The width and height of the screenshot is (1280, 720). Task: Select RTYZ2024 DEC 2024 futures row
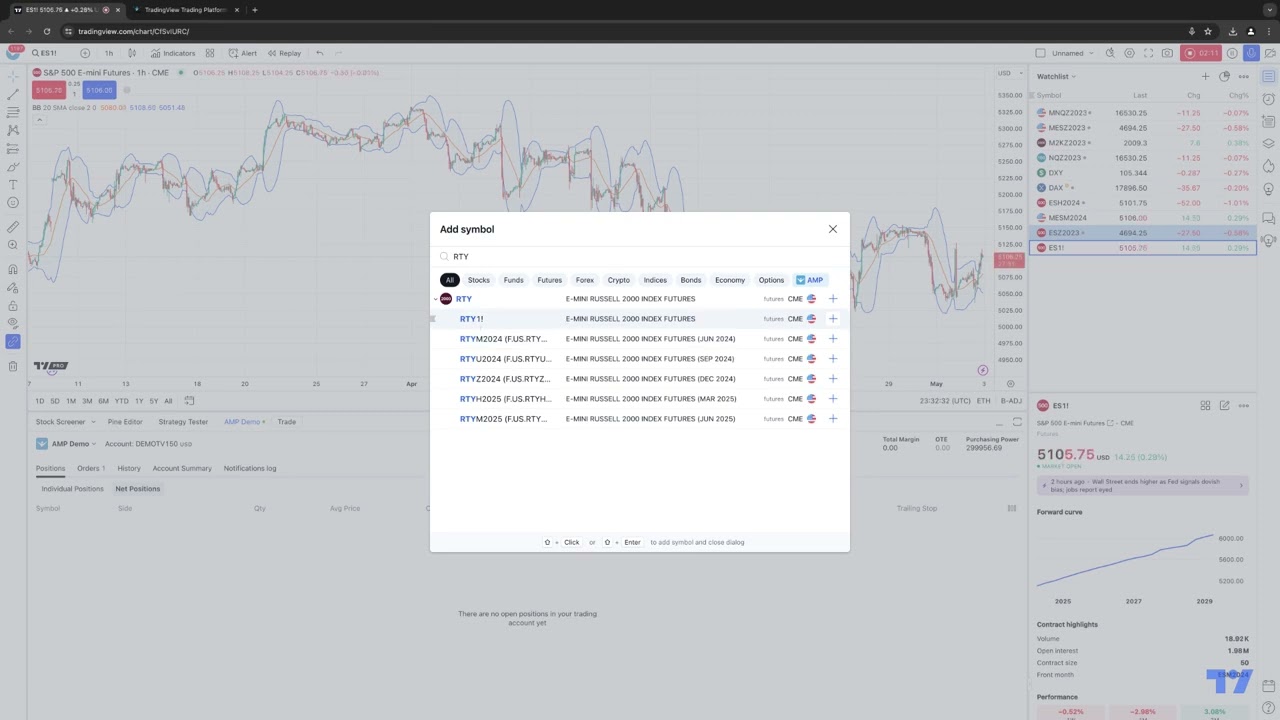click(x=640, y=379)
